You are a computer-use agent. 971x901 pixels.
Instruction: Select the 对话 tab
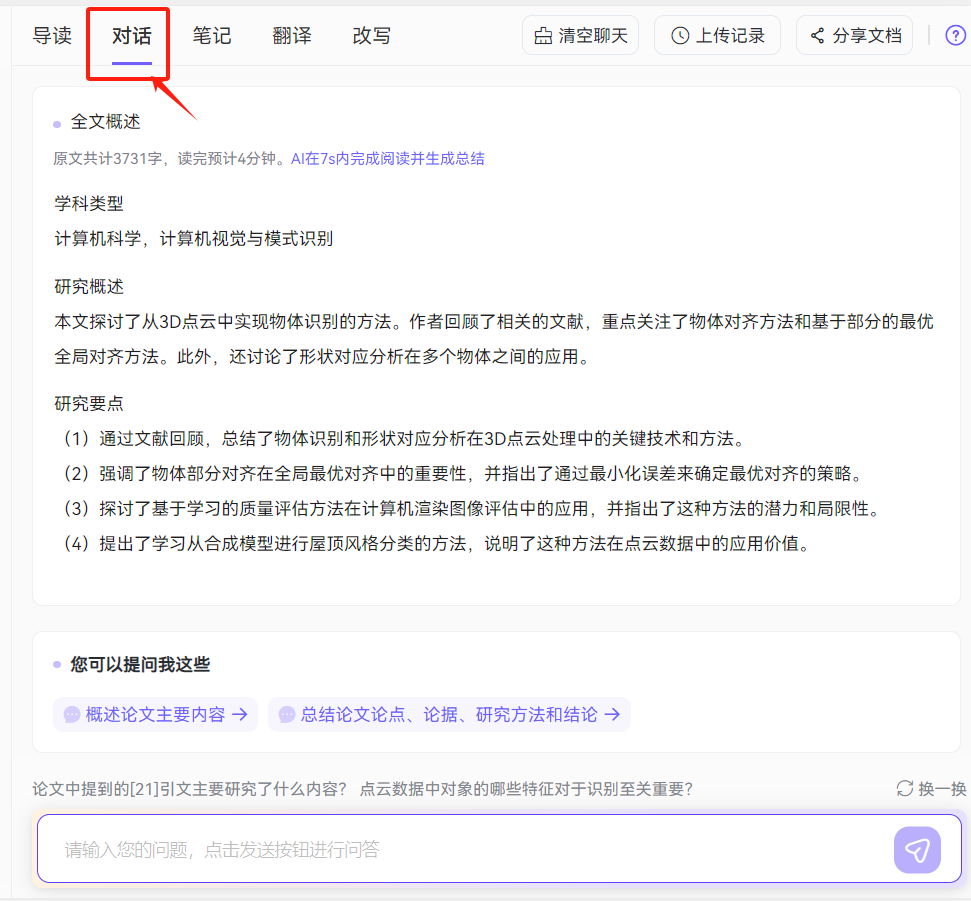tap(131, 36)
